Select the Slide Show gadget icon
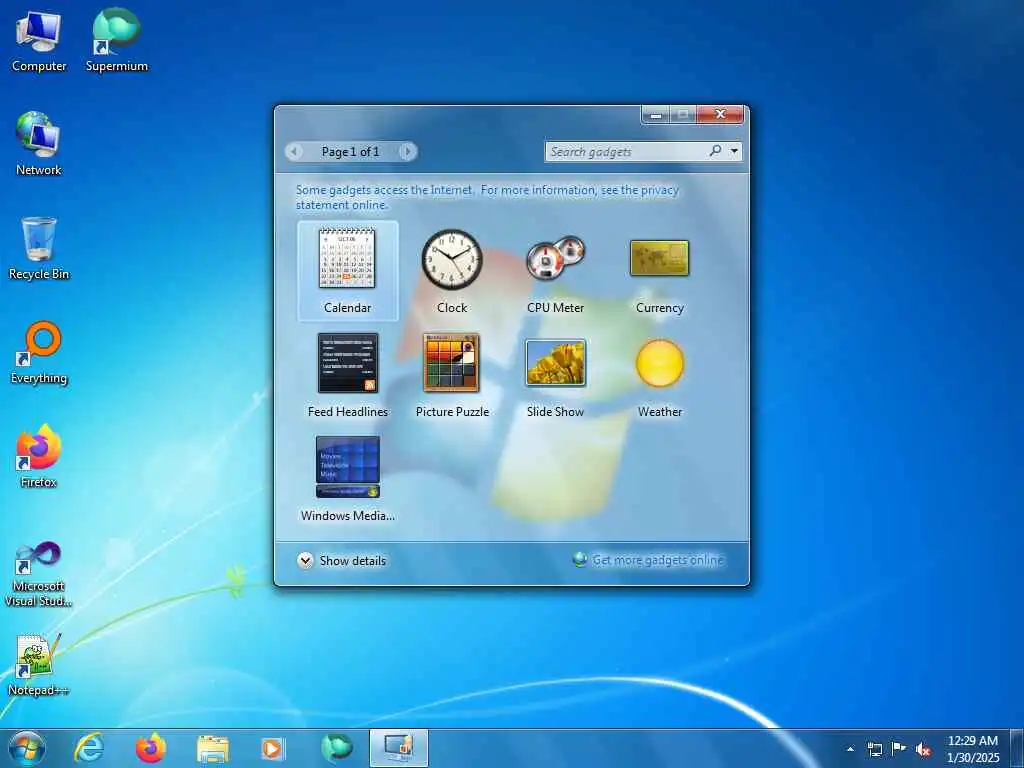 pyautogui.click(x=555, y=362)
